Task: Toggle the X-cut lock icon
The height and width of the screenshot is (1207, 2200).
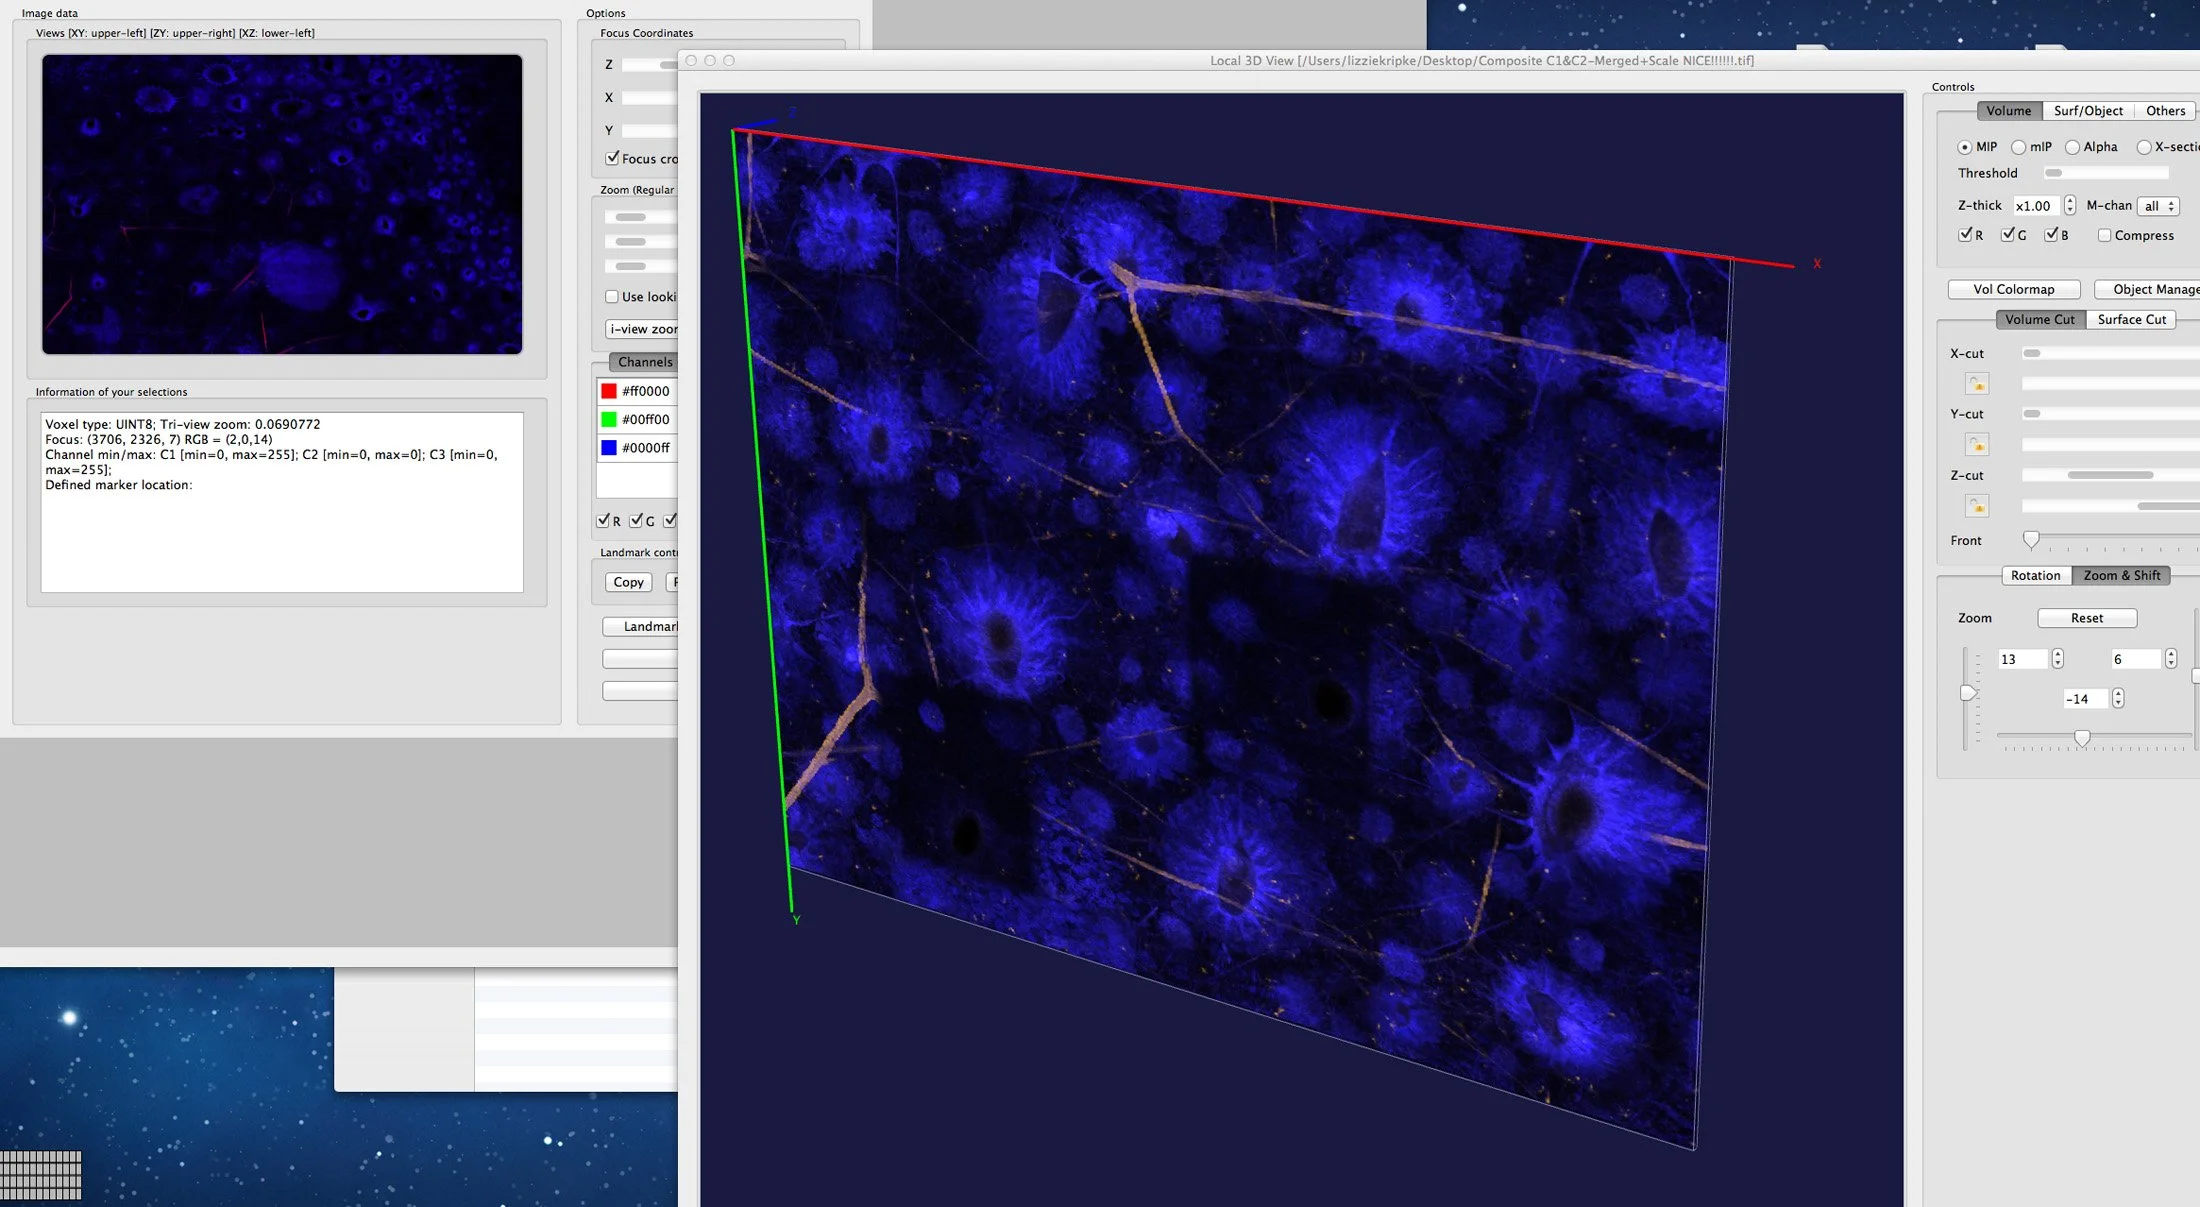Action: (1977, 384)
